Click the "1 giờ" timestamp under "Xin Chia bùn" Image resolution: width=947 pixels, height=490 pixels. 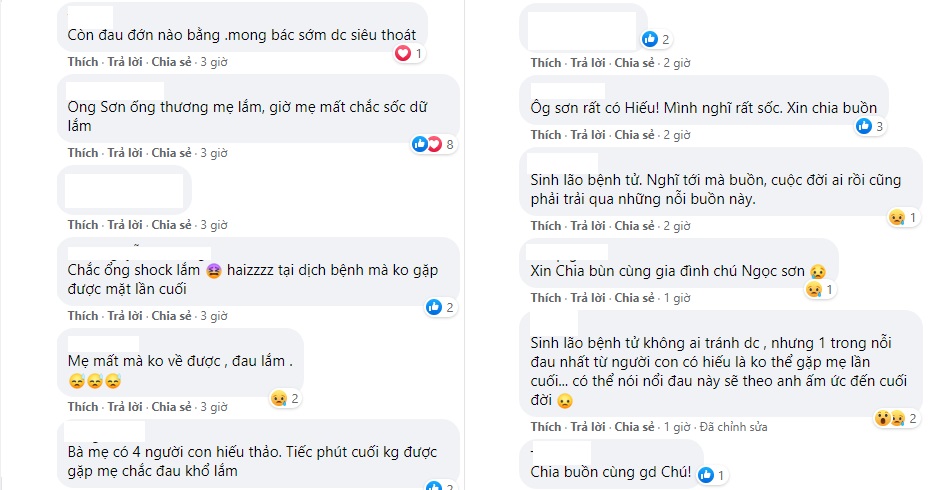[677, 298]
